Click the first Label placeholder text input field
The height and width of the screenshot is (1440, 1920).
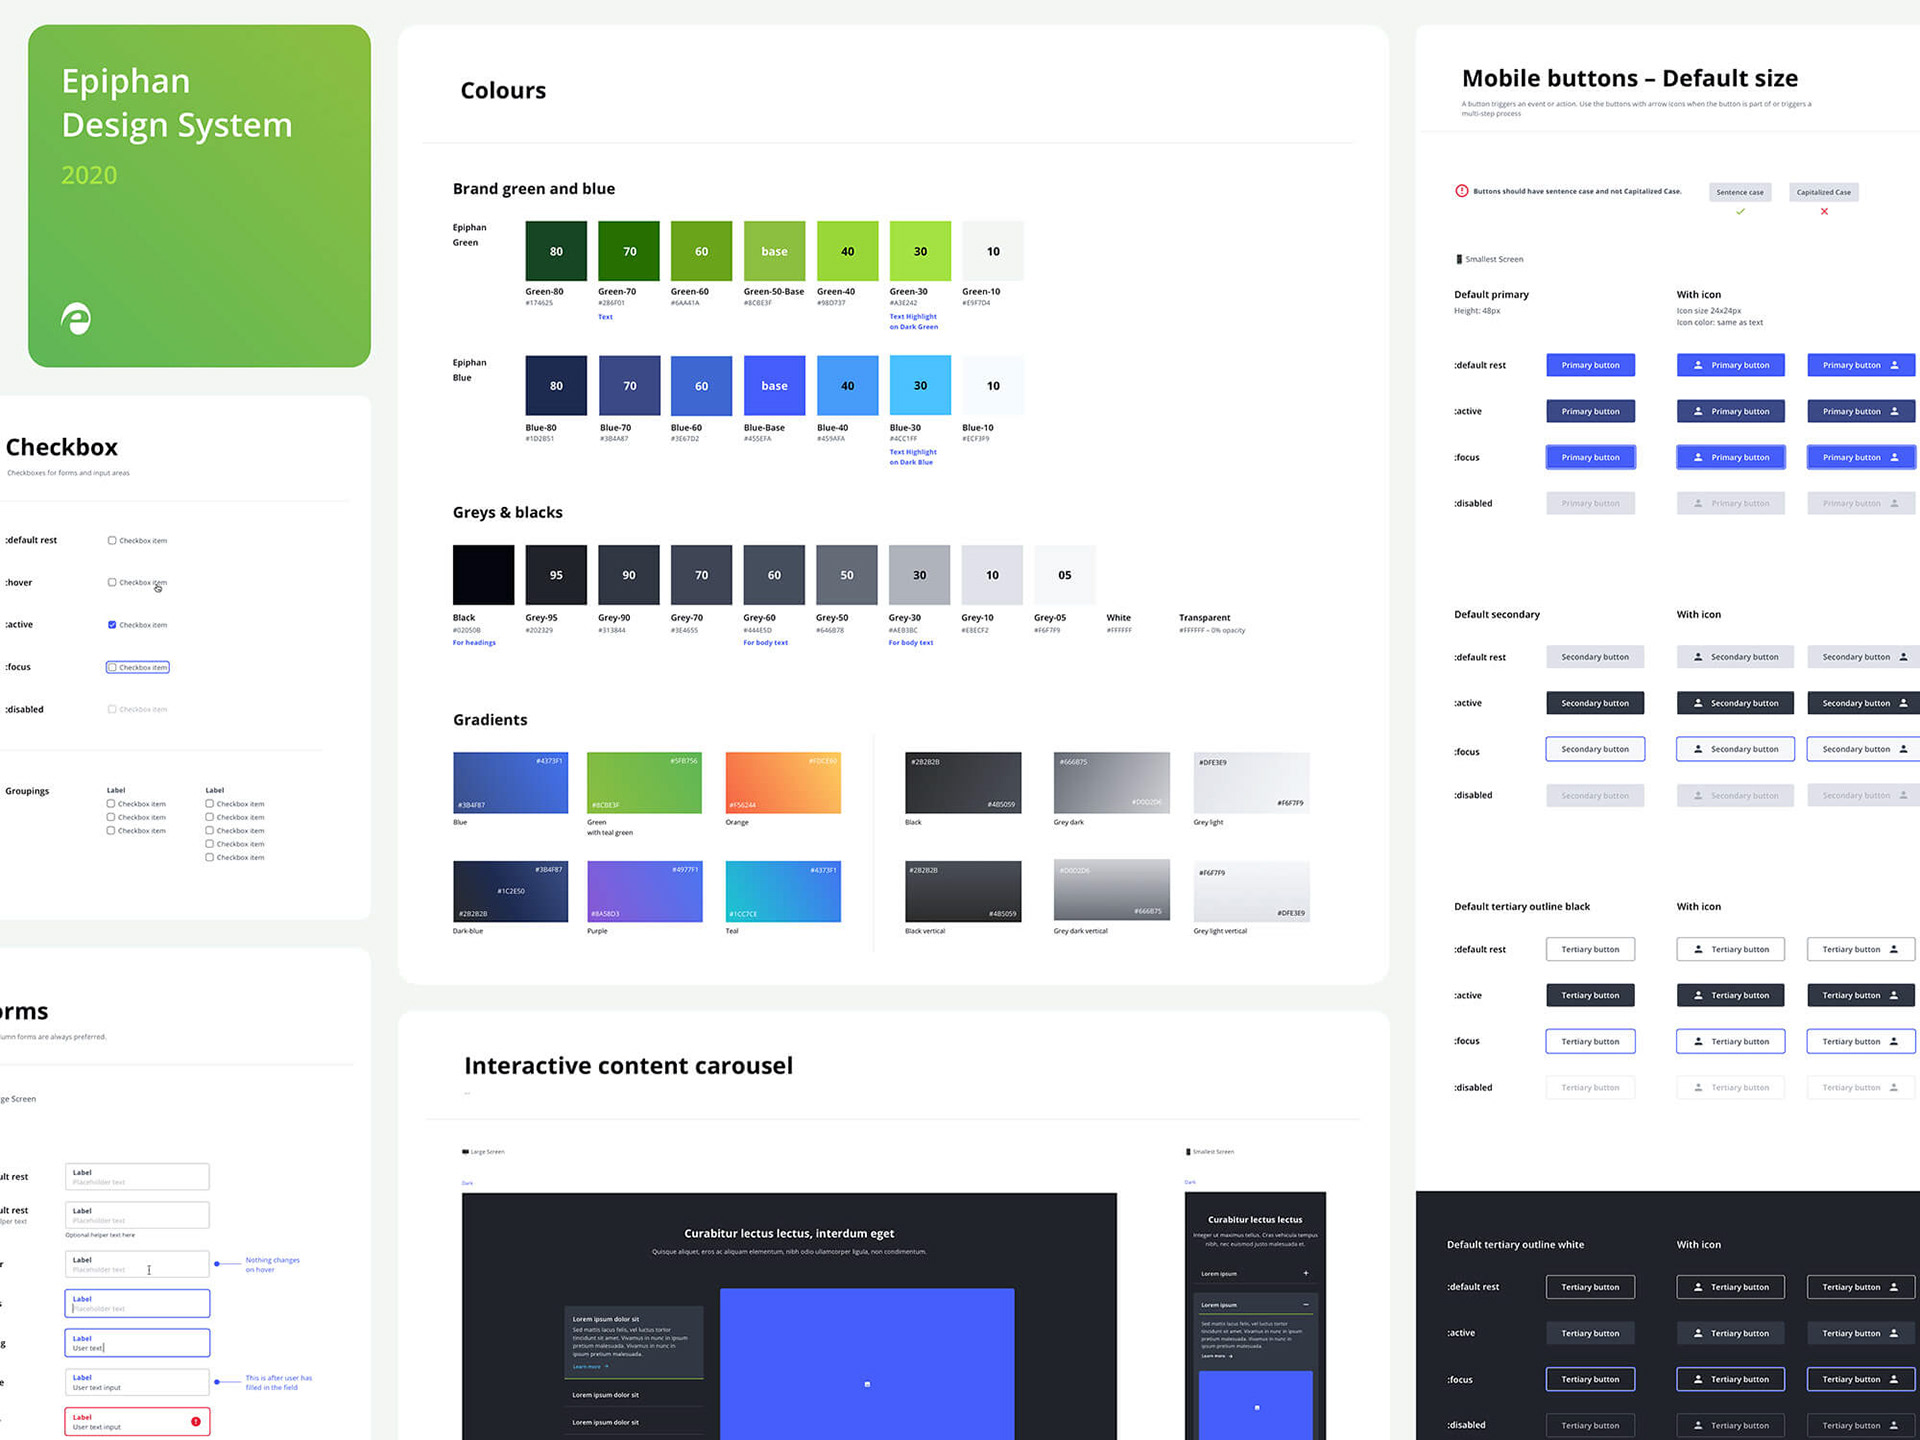137,1177
